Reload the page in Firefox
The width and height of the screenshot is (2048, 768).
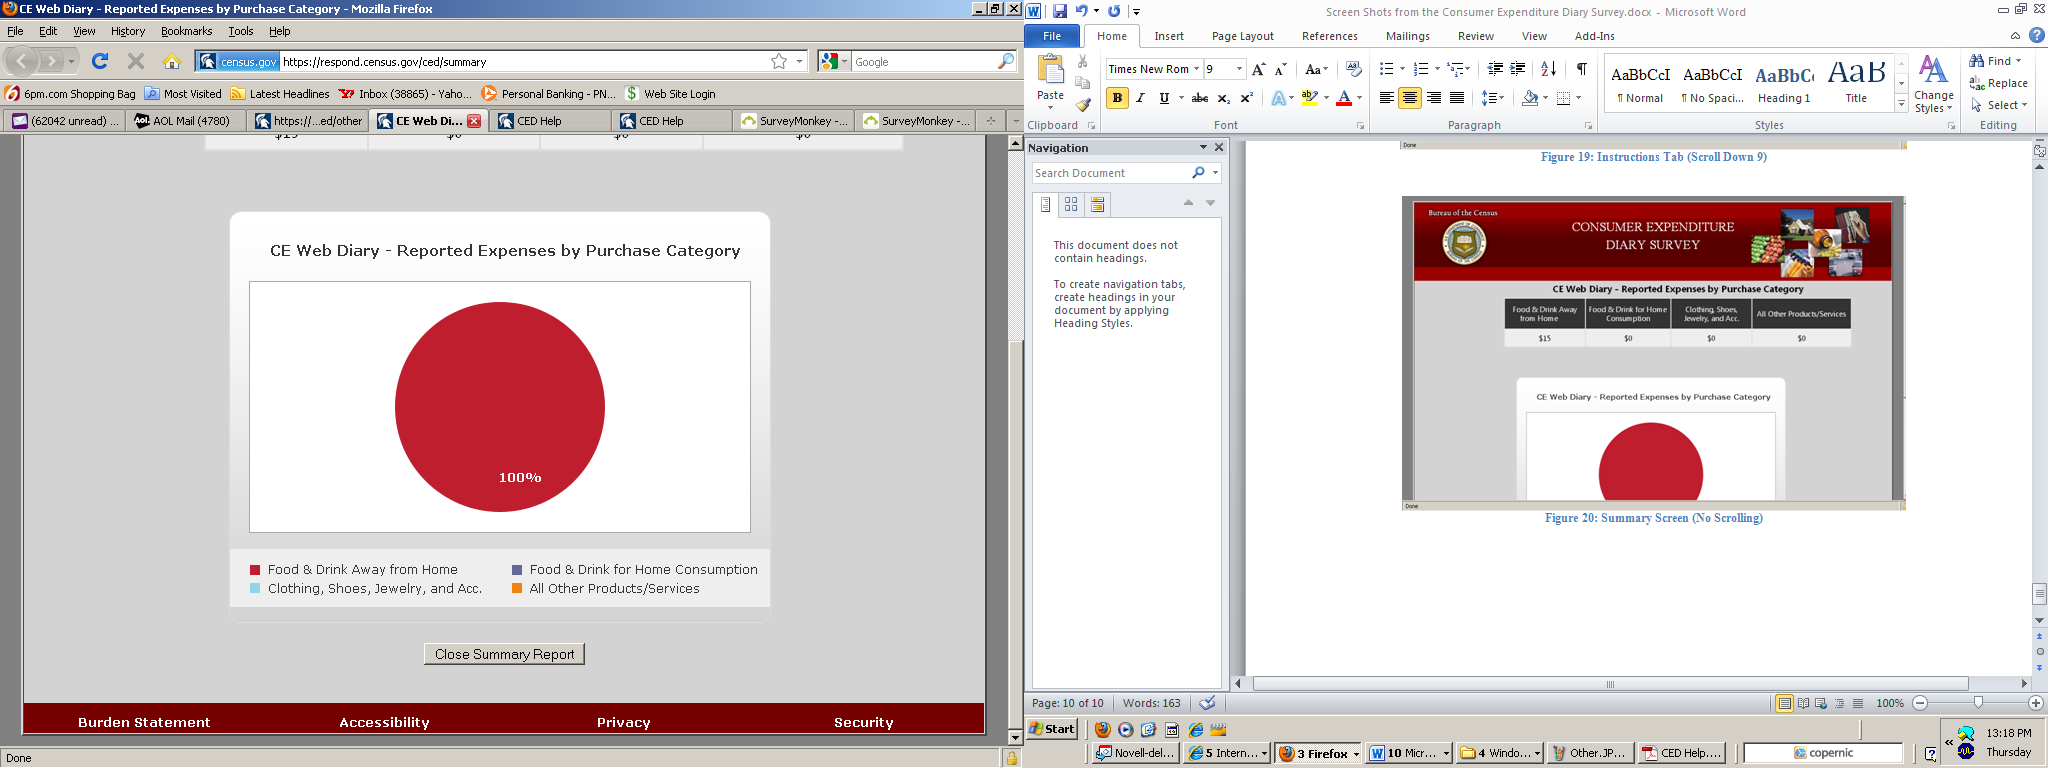point(100,62)
